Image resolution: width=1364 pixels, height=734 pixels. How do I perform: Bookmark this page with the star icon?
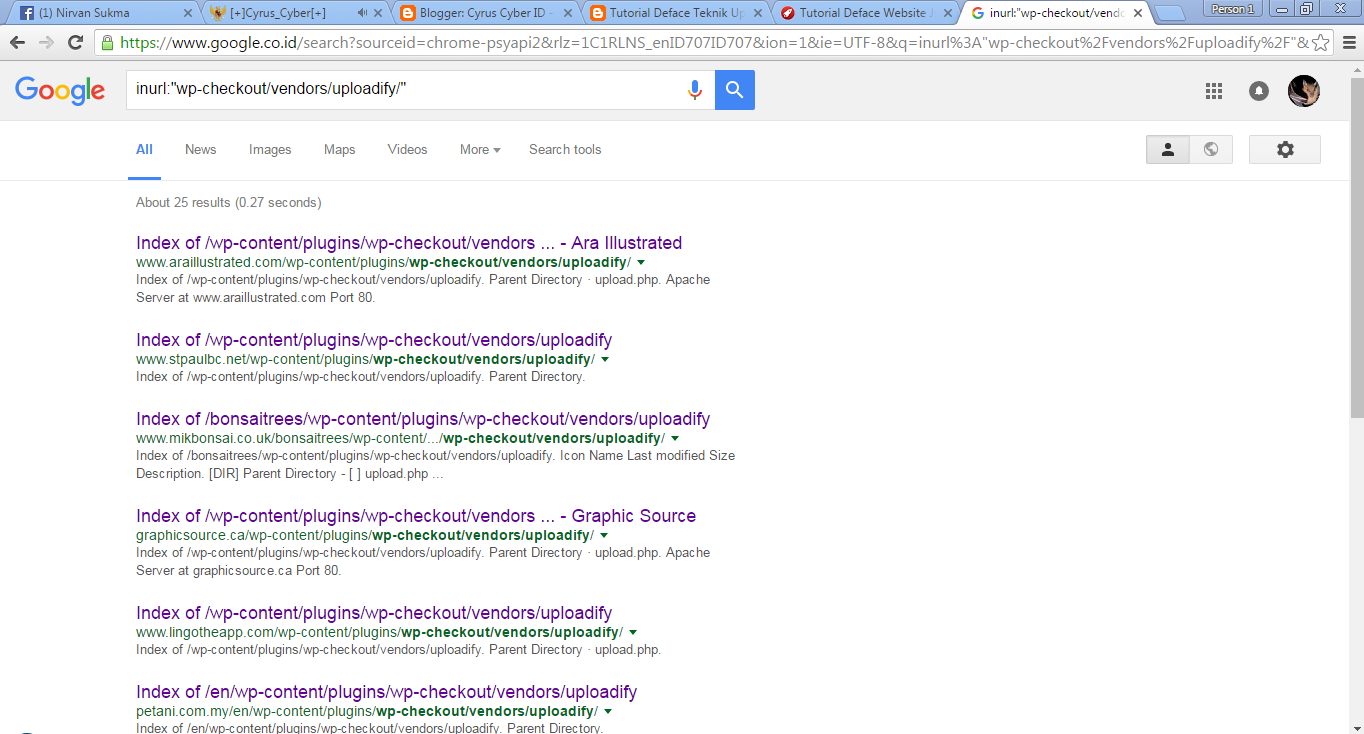coord(1320,43)
